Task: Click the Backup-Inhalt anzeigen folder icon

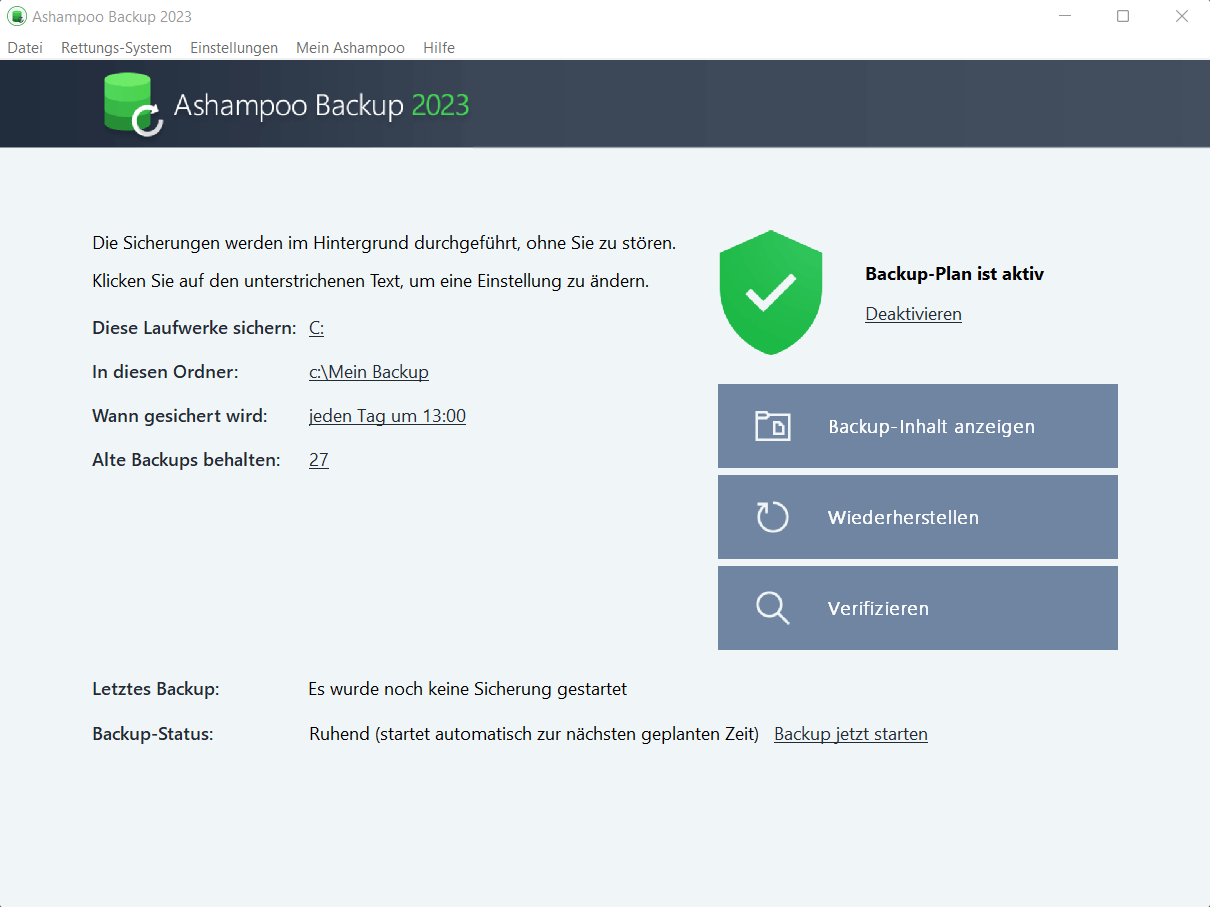Action: [x=771, y=425]
